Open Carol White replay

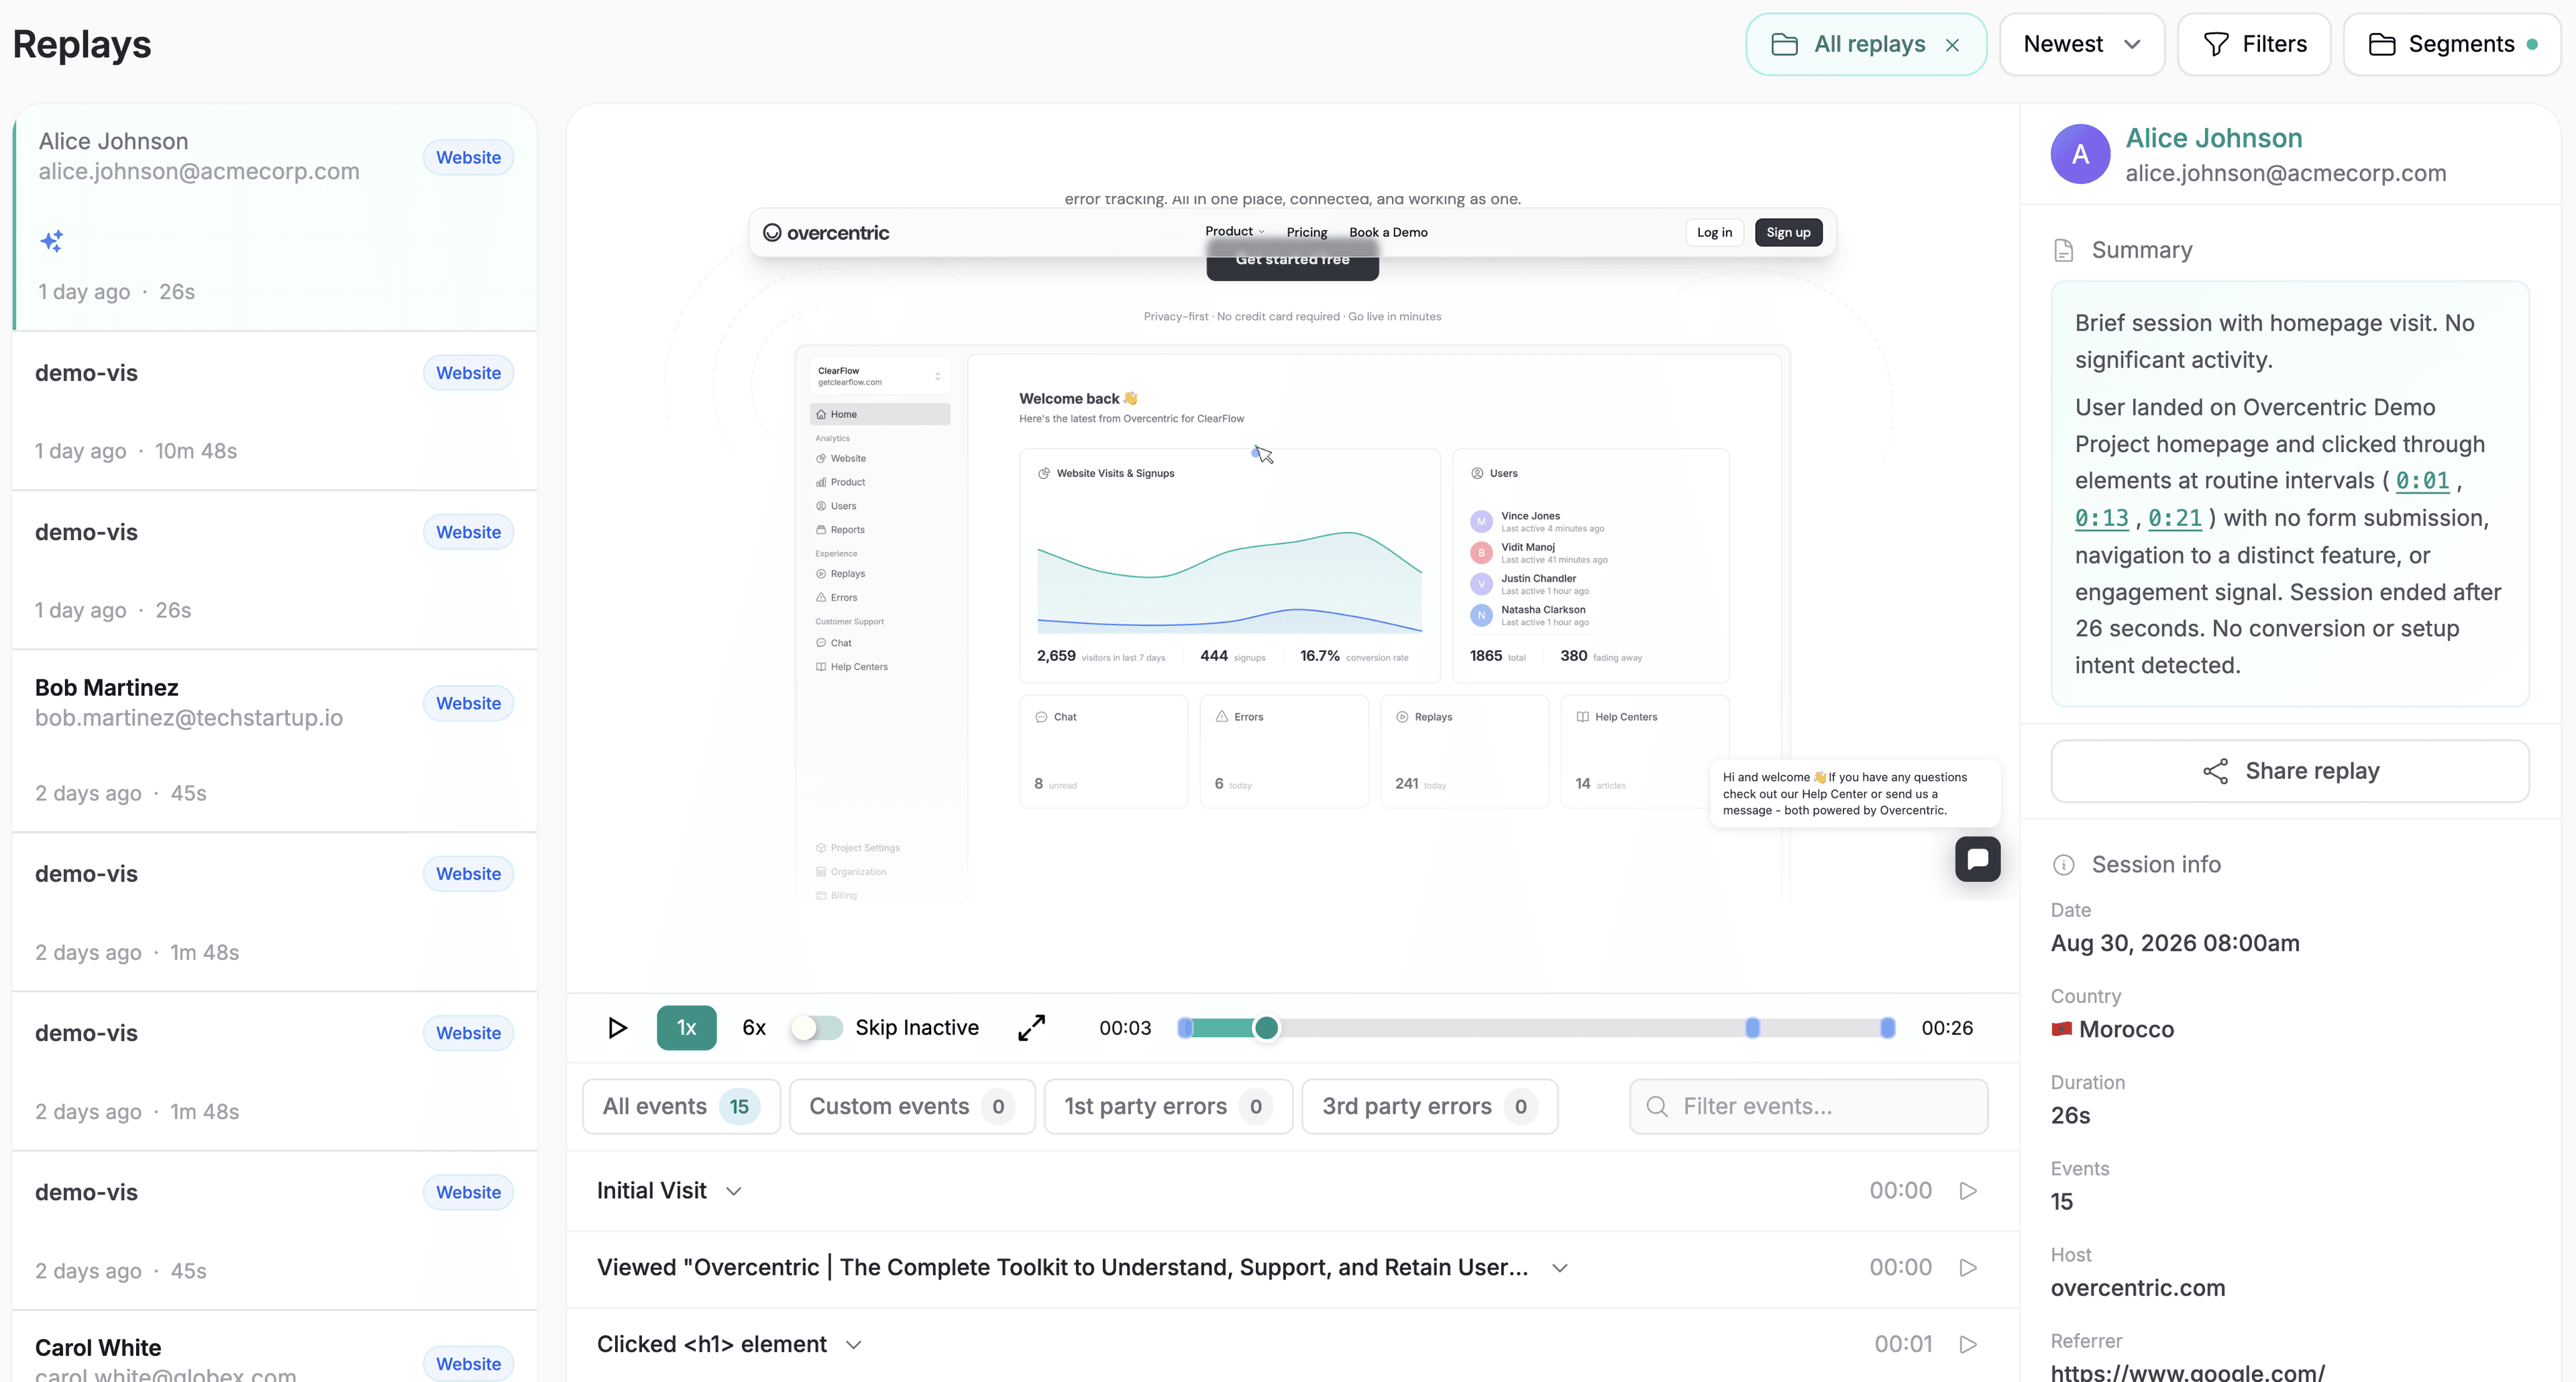tap(275, 1347)
